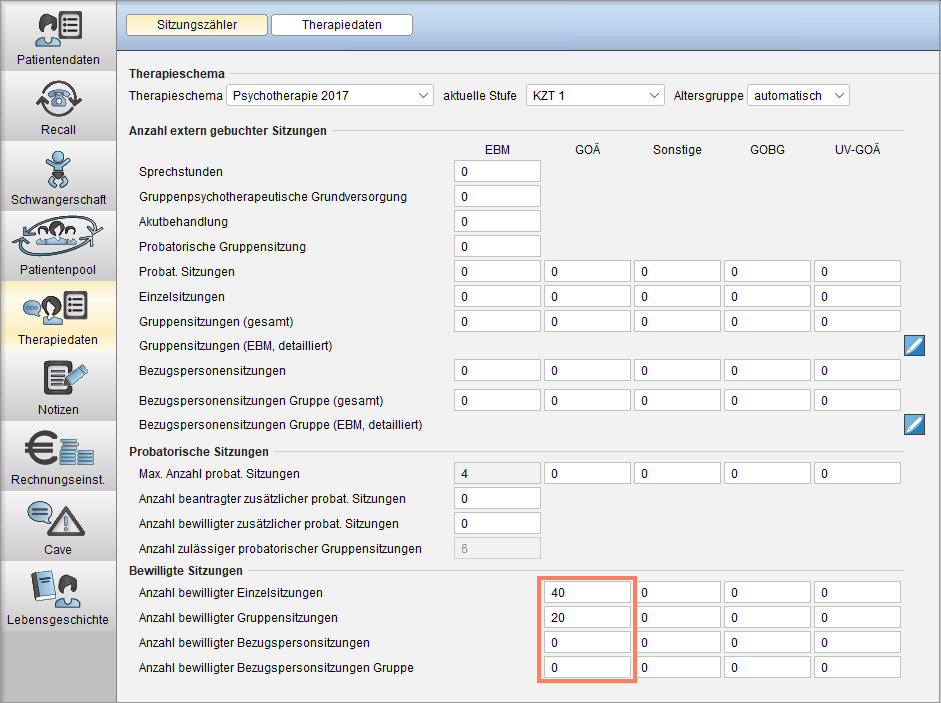Screen dimensions: 941x703
Task: Select the Therapiedaten sidebar entry
Action: (58, 316)
